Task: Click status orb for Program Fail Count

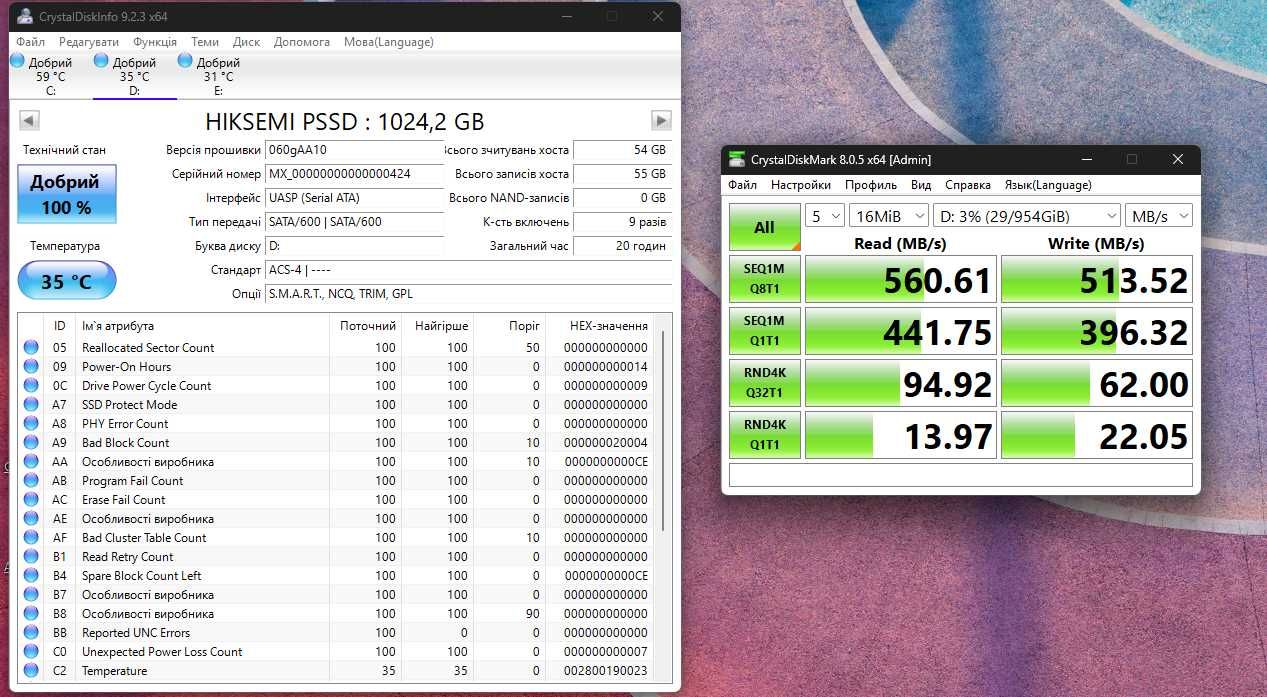Action: coord(31,481)
